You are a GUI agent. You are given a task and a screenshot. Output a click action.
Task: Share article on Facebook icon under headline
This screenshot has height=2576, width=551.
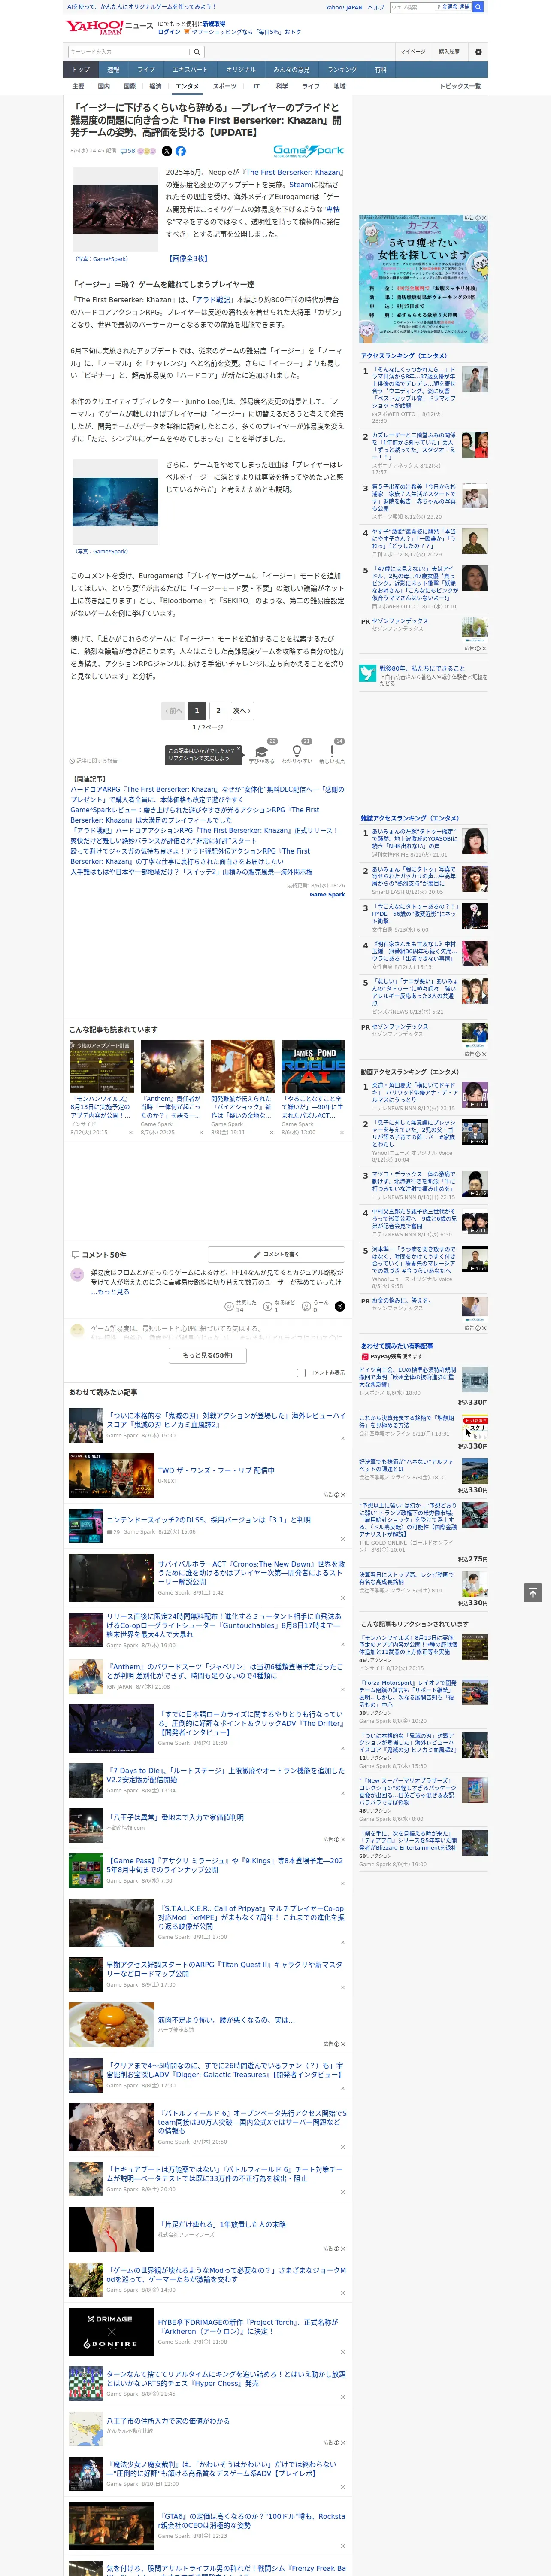(x=181, y=151)
